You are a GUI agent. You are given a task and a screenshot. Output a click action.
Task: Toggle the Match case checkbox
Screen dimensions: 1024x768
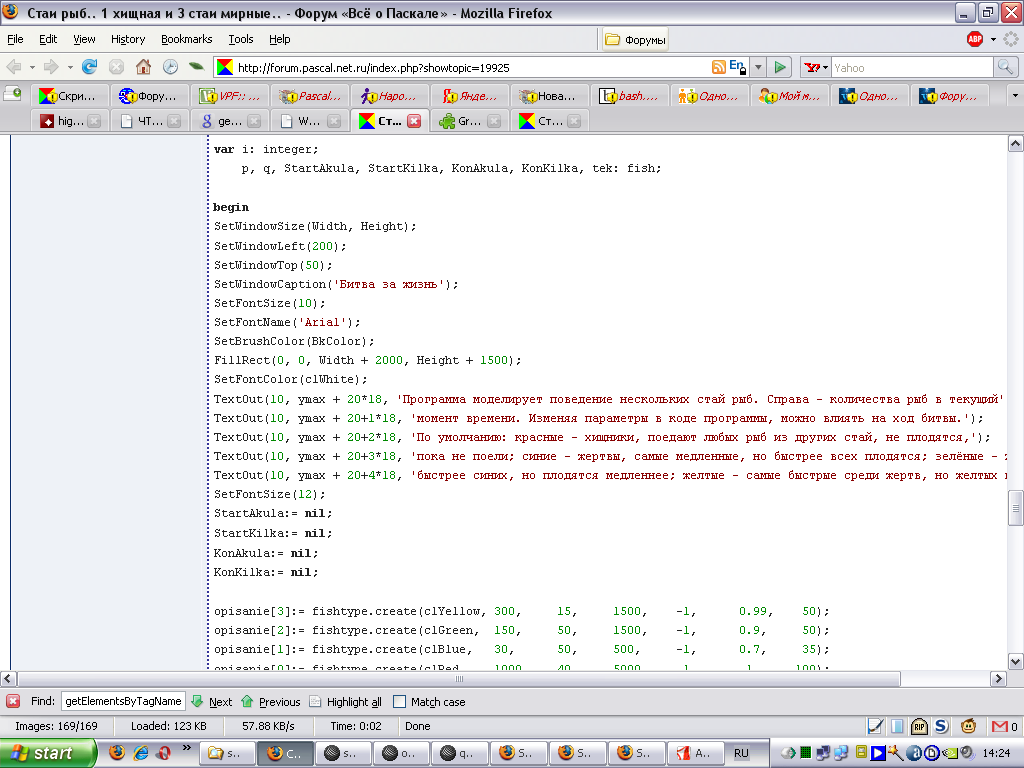tap(400, 702)
